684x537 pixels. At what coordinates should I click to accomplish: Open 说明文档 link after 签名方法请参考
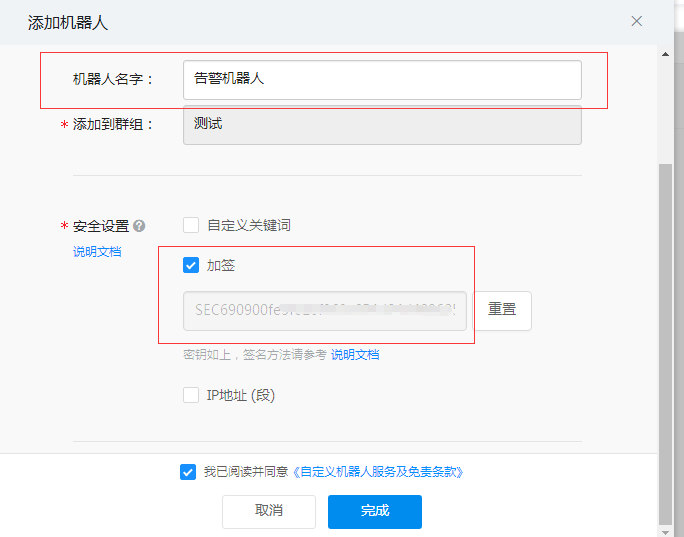click(x=355, y=355)
